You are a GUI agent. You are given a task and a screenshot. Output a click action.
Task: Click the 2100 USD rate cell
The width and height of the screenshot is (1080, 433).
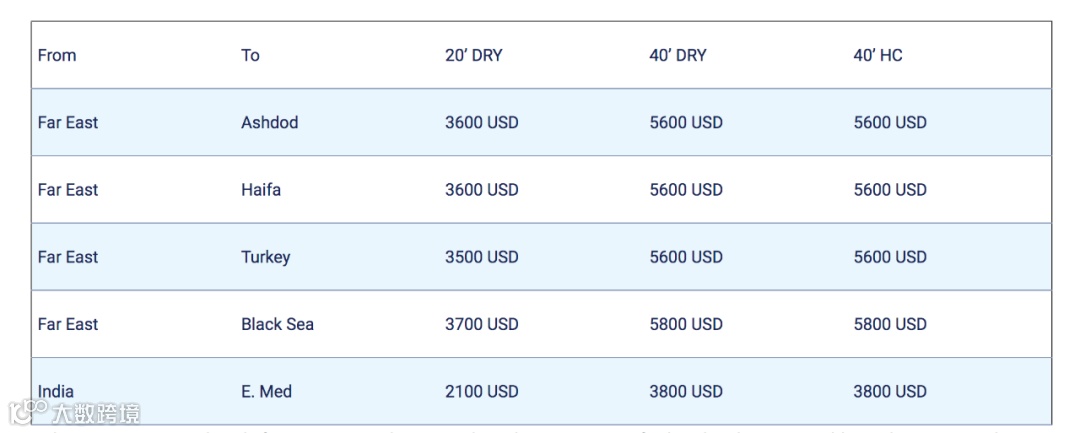coord(481,391)
